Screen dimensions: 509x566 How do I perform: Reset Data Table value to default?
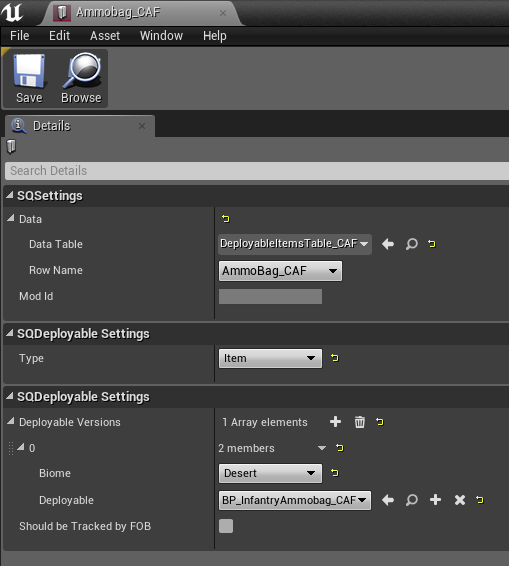pos(432,244)
